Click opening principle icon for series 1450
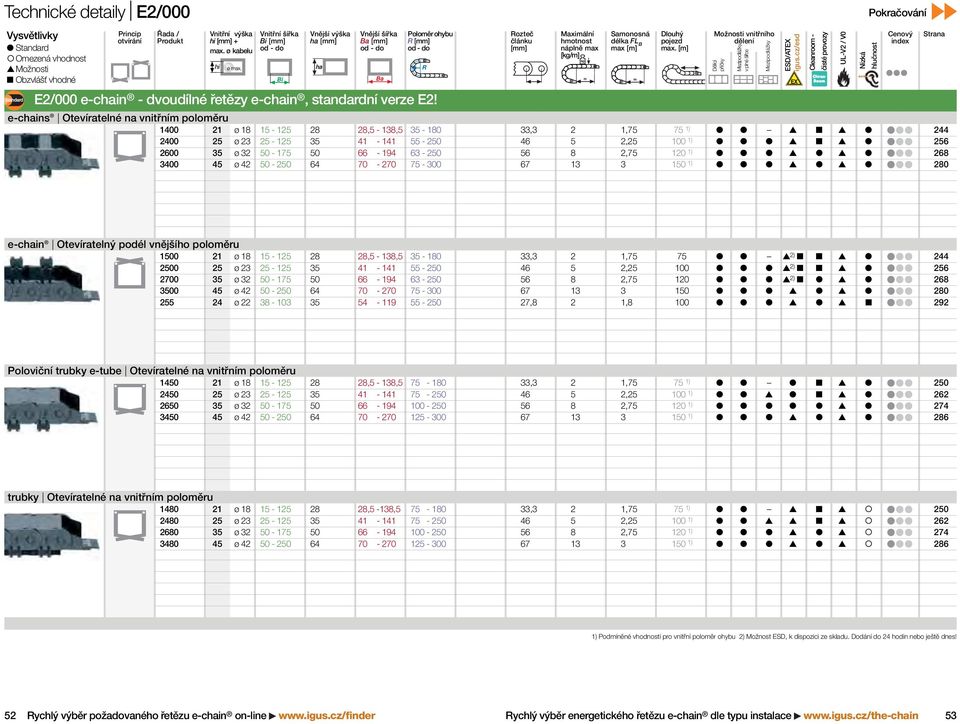The image size is (960, 724). (130, 400)
